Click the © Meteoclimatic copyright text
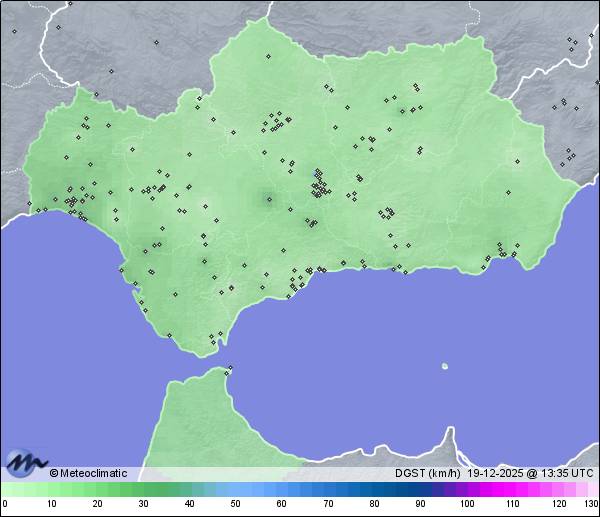This screenshot has width=600, height=517. 88,473
